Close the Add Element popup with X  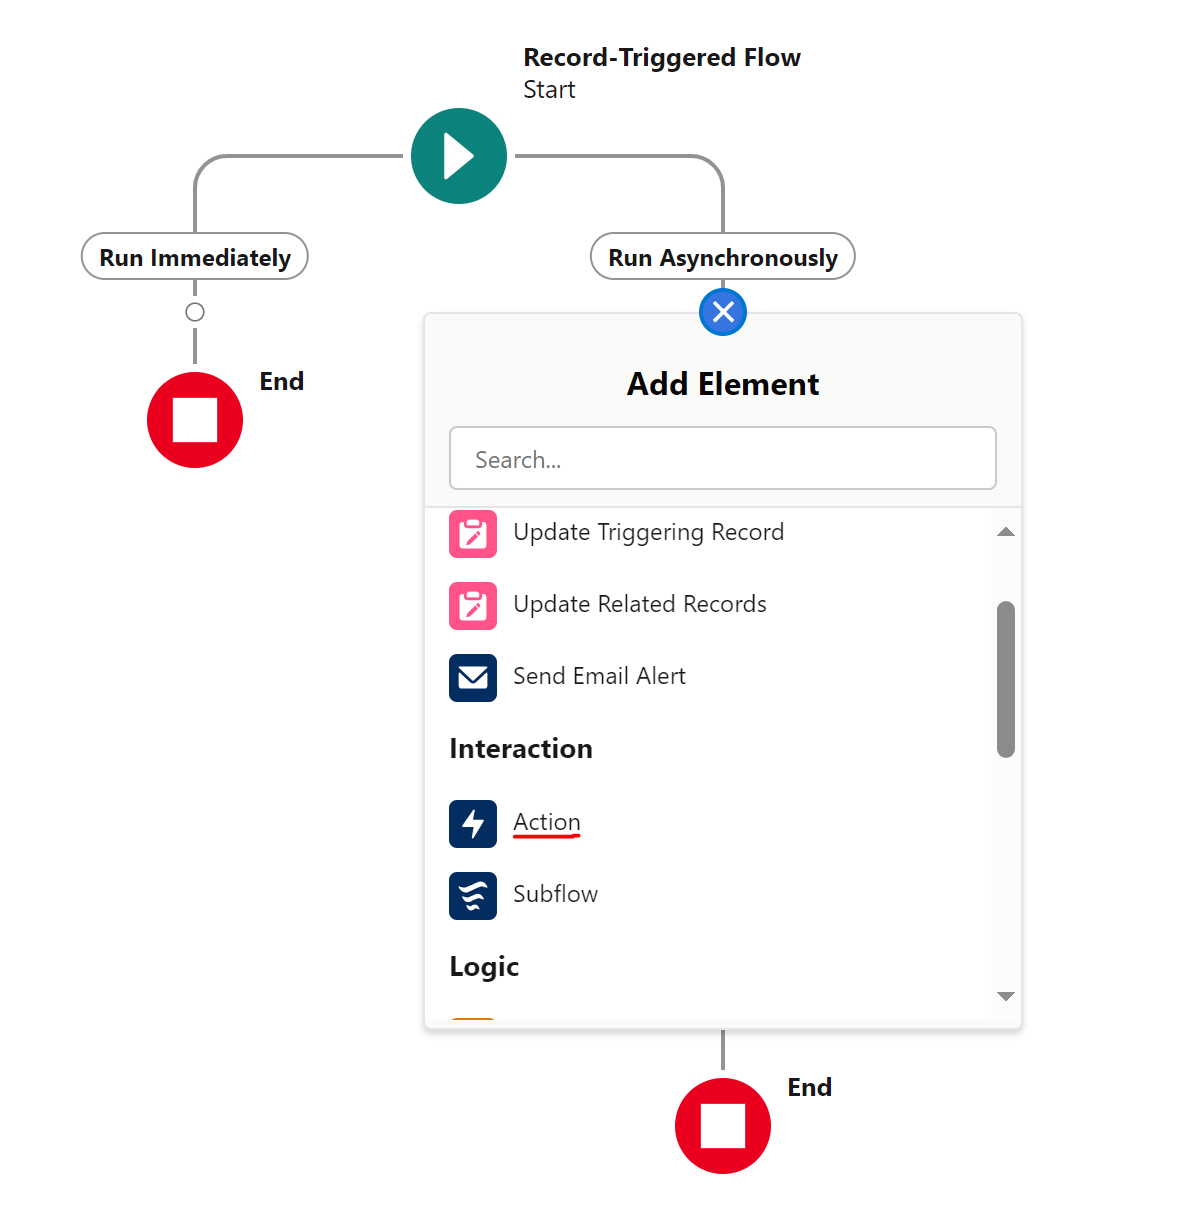723,312
